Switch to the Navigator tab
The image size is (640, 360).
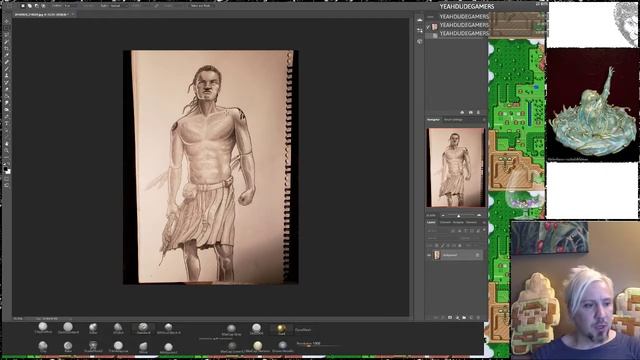pos(433,120)
